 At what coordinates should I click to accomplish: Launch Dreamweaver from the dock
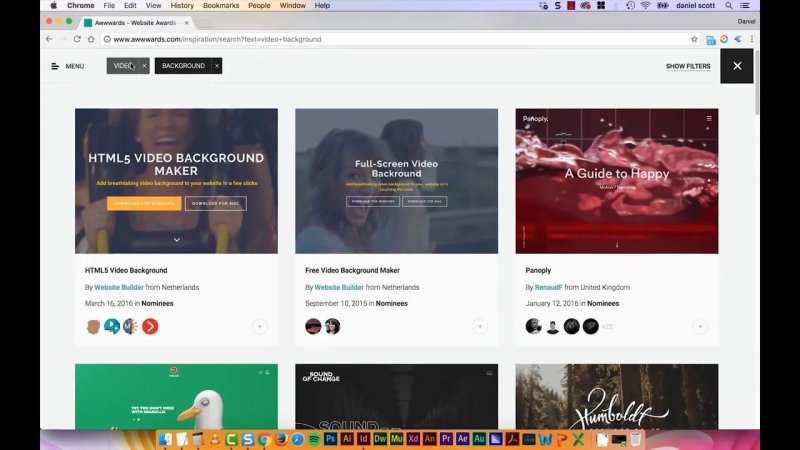click(x=380, y=439)
